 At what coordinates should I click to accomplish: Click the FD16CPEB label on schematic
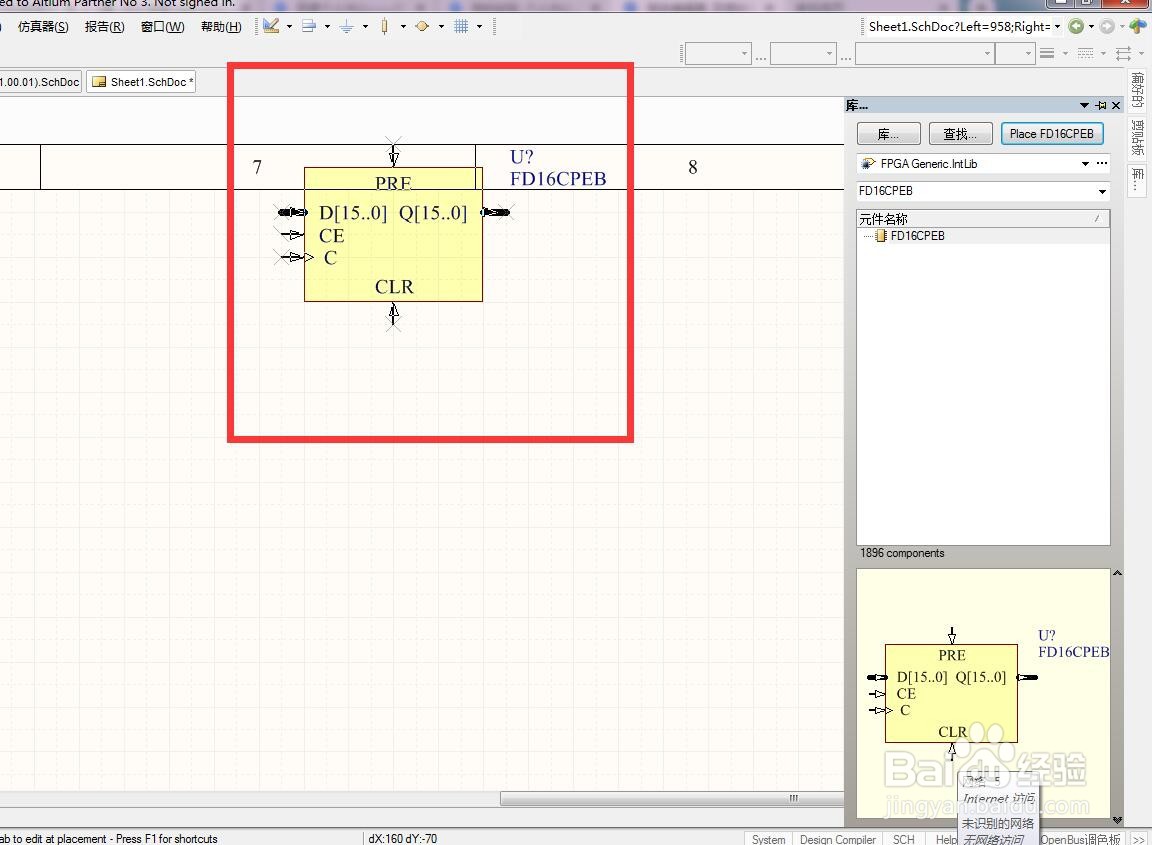coord(558,179)
